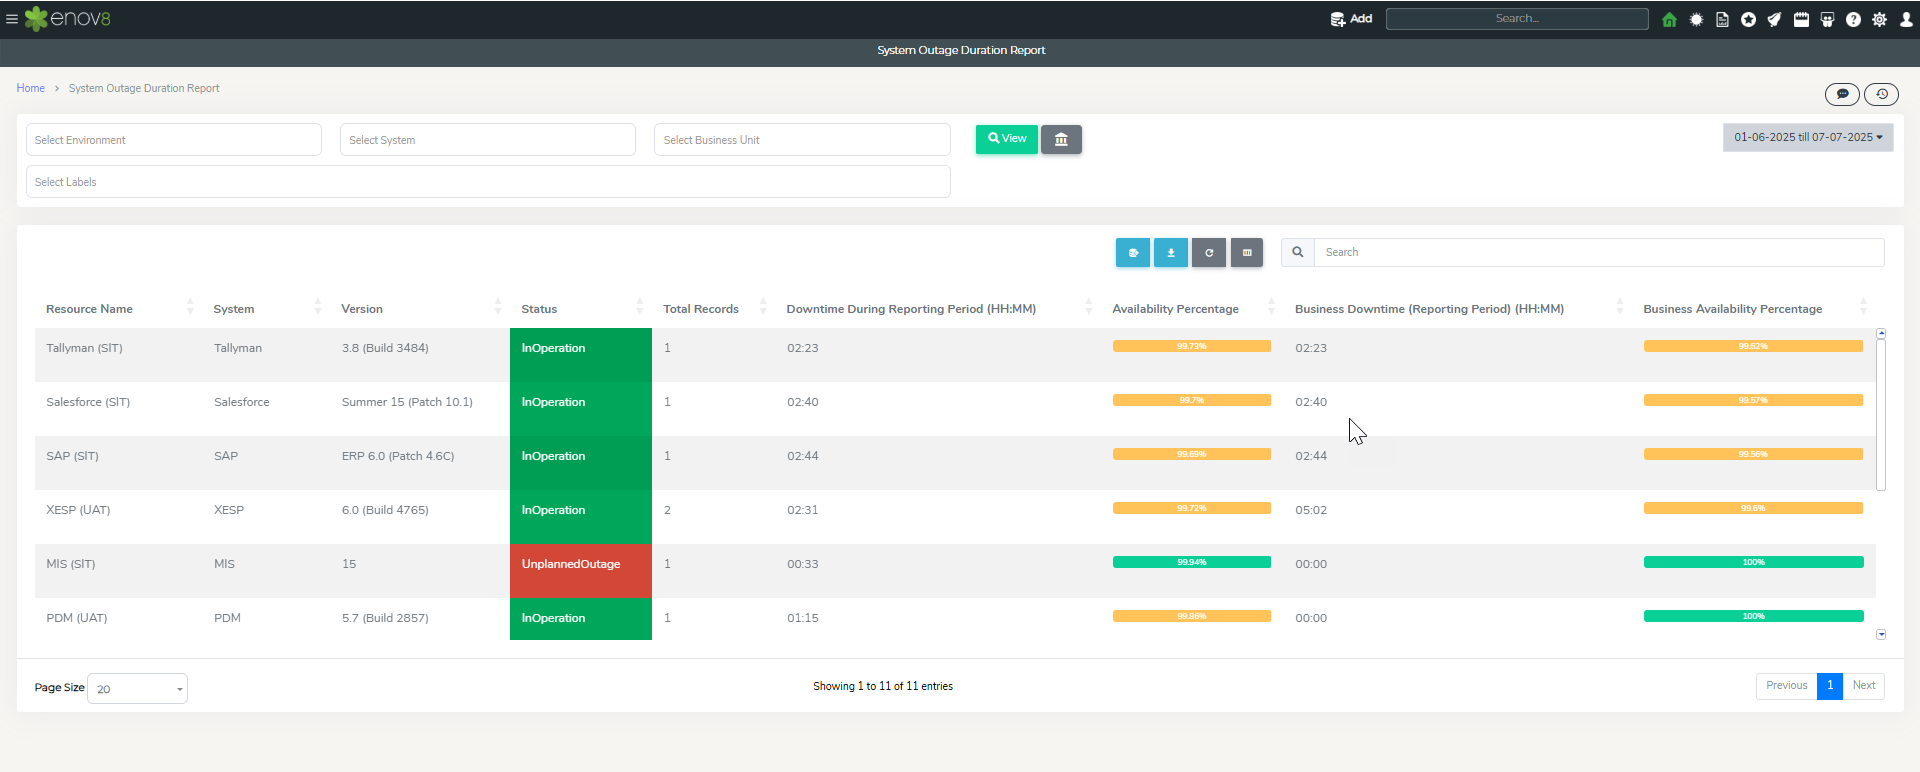Screen dimensions: 1920x772
Task: Click the MIS (SIT) resource name
Action: (x=71, y=564)
